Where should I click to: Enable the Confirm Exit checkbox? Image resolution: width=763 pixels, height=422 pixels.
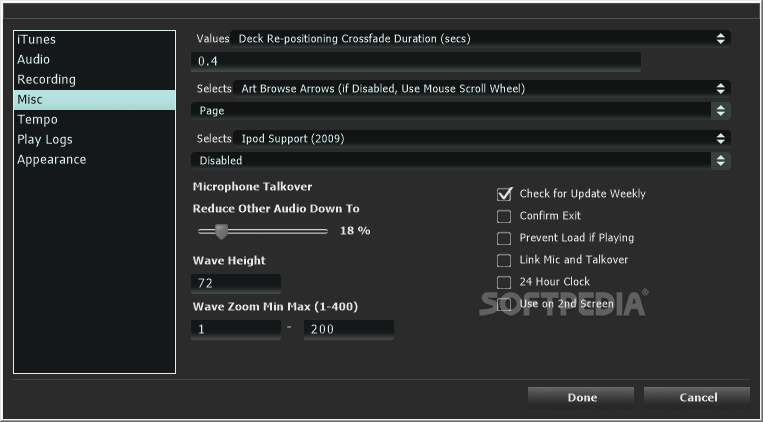click(504, 216)
